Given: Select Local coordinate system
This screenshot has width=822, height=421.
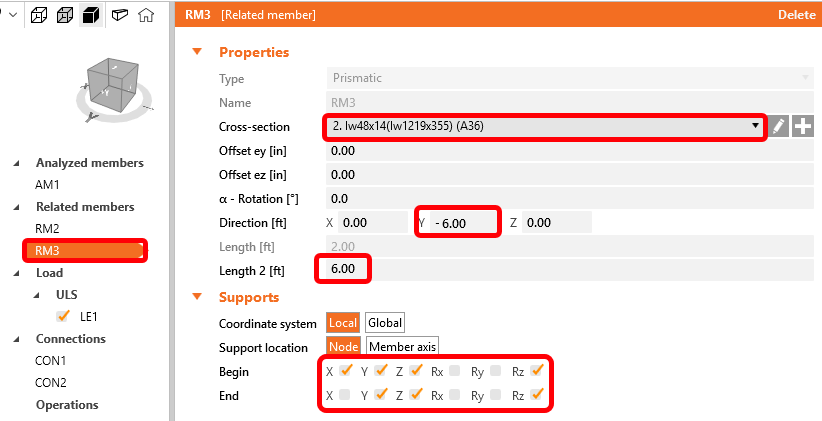Looking at the screenshot, I should click(x=343, y=323).
